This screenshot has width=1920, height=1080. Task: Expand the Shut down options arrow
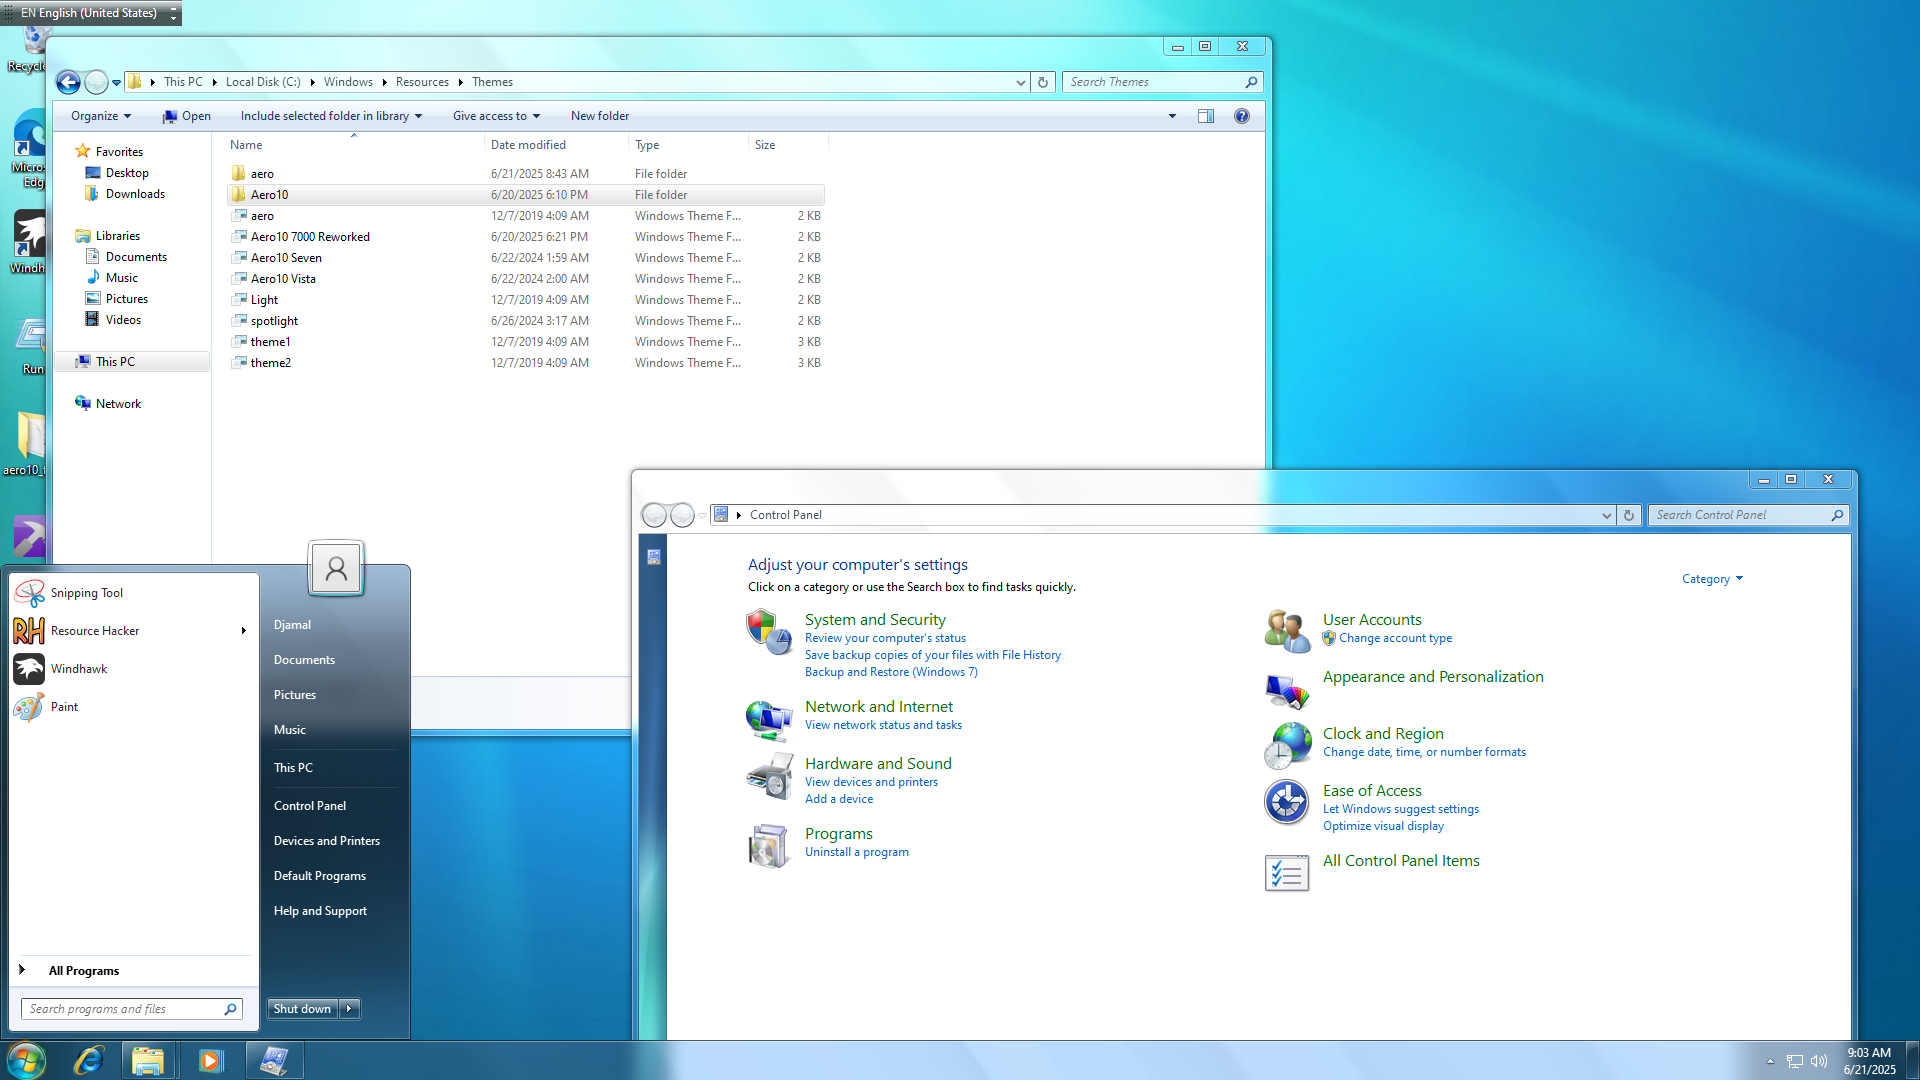point(349,1009)
